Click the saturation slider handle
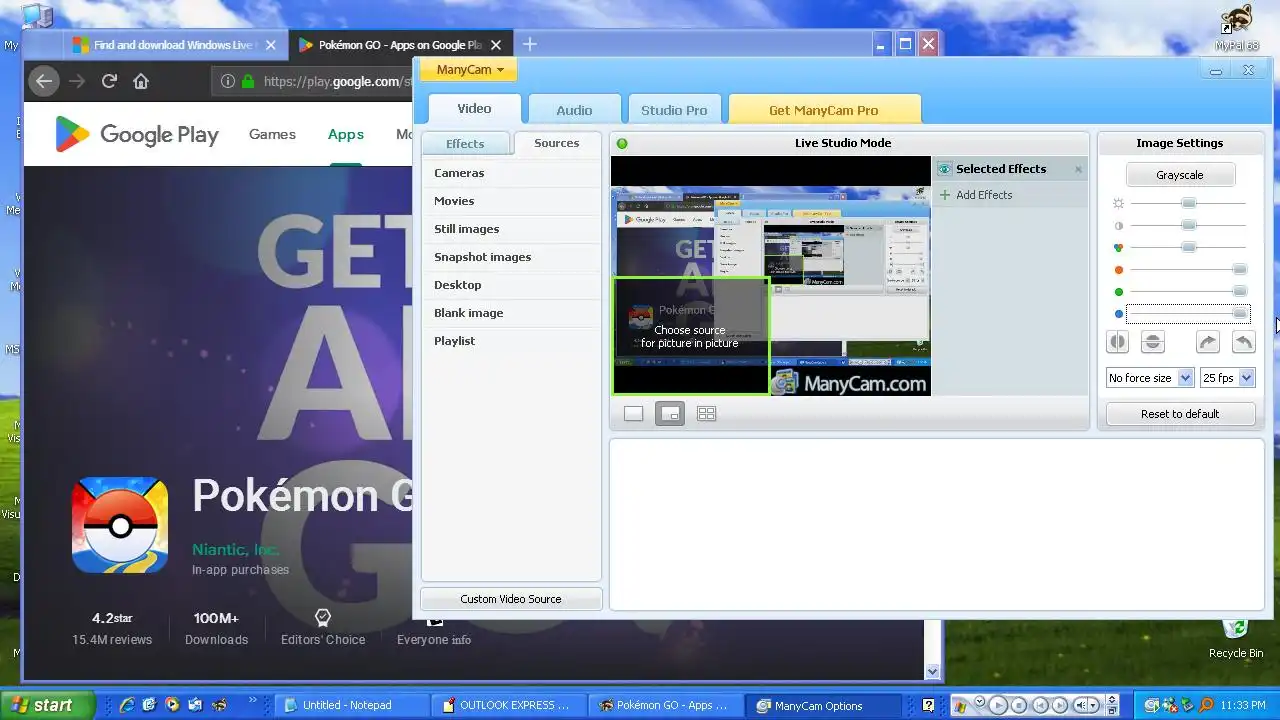Image resolution: width=1280 pixels, height=720 pixels. pyautogui.click(x=1188, y=247)
